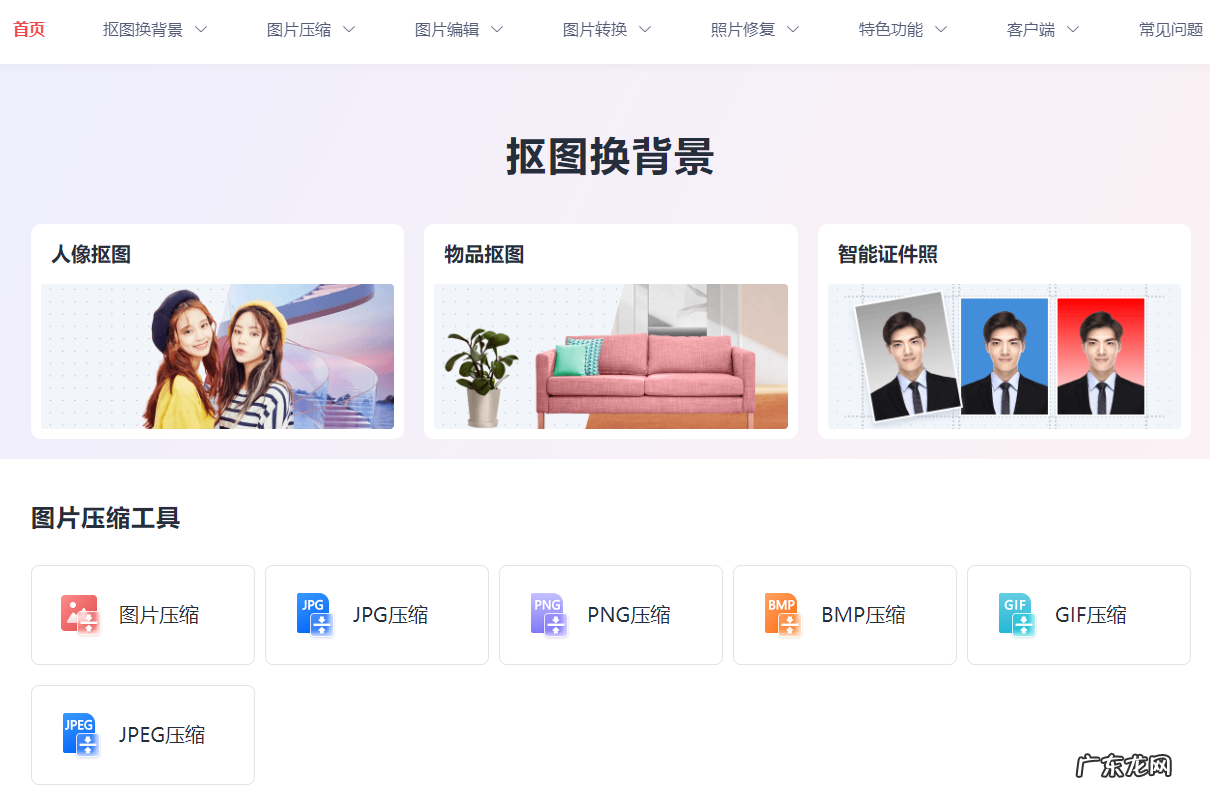This screenshot has height=795, width=1210.
Task: Open the JPG压缩 tool icon
Action: click(x=314, y=615)
